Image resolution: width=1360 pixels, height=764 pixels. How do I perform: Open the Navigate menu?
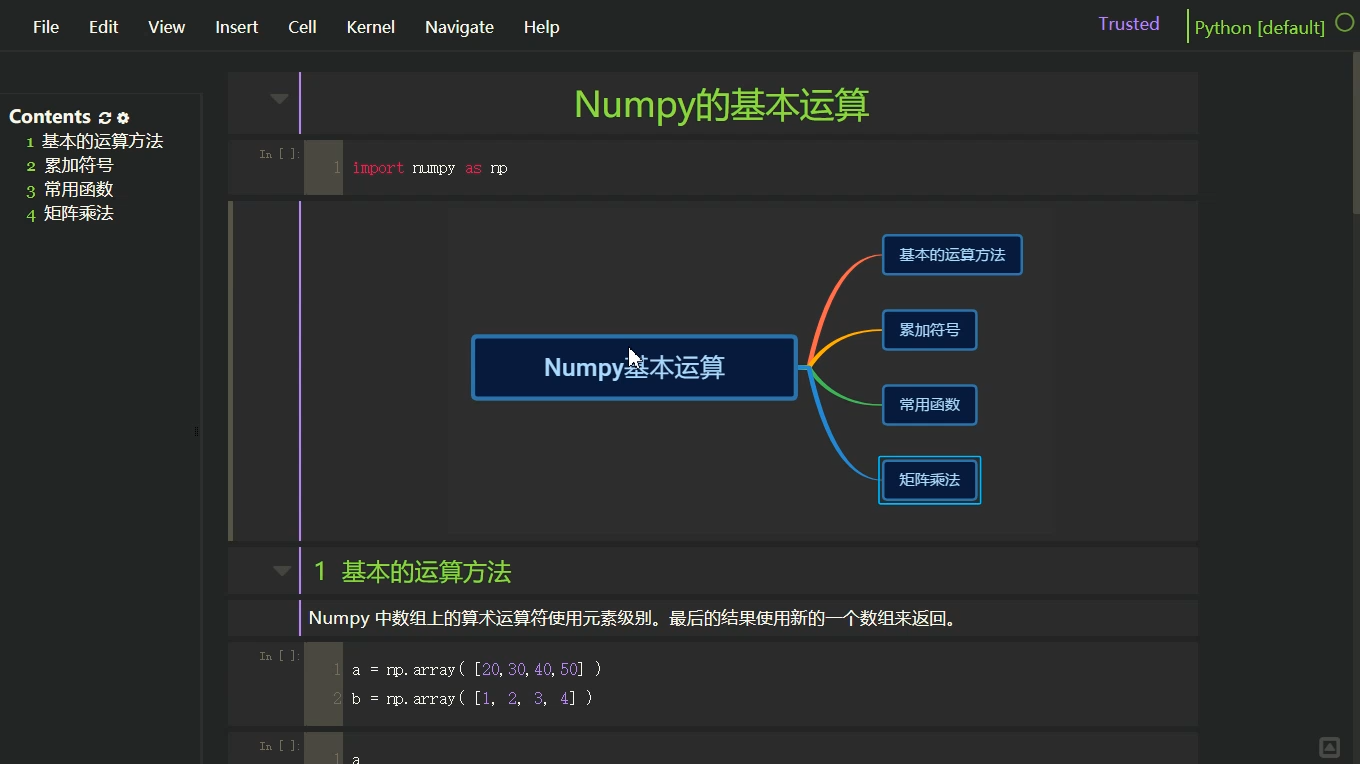(459, 27)
